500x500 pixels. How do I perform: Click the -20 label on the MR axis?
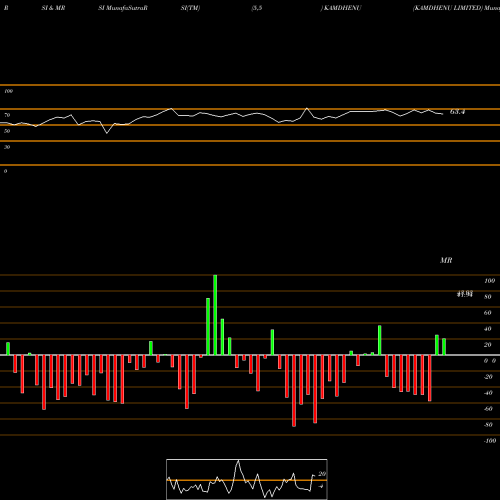coord(488,377)
